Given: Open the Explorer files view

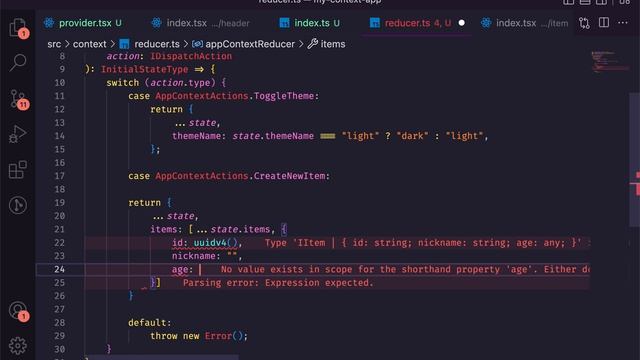Looking at the screenshot, I should pos(18,28).
